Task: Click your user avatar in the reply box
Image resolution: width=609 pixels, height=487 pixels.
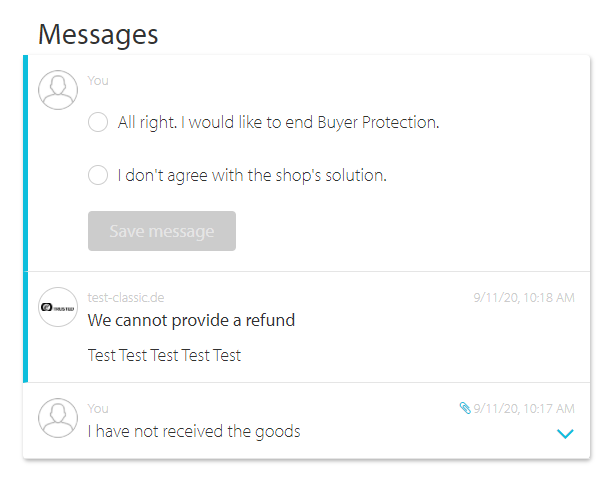Action: click(x=58, y=90)
